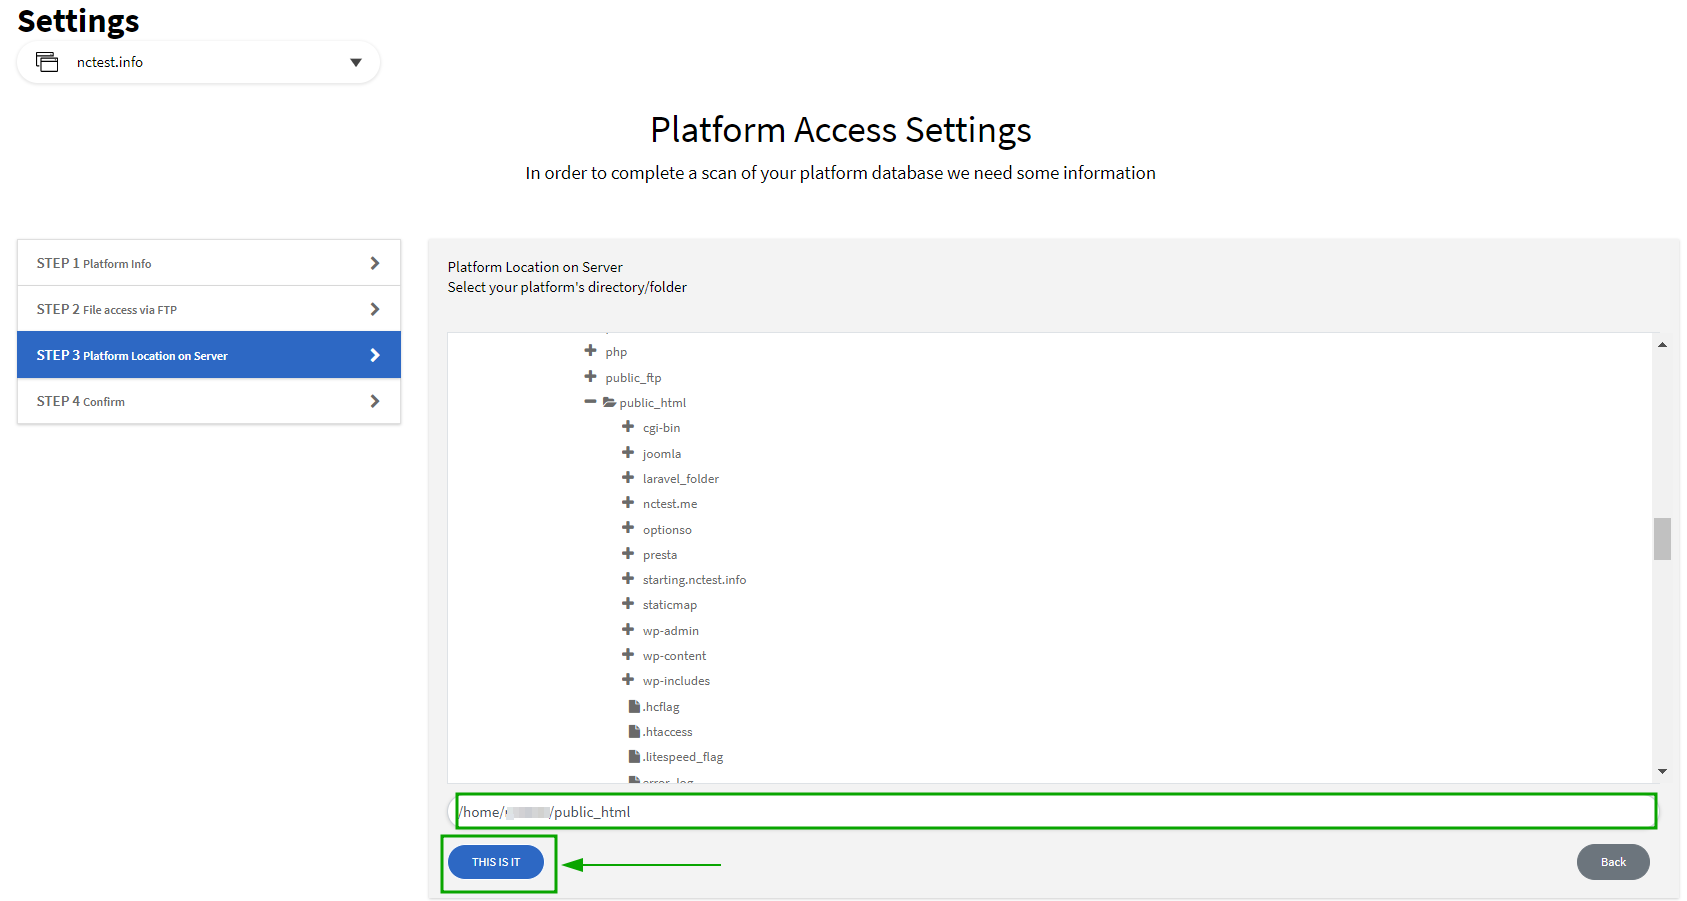Open the nctest.info domain dropdown
This screenshot has width=1687, height=901.
coord(356,62)
